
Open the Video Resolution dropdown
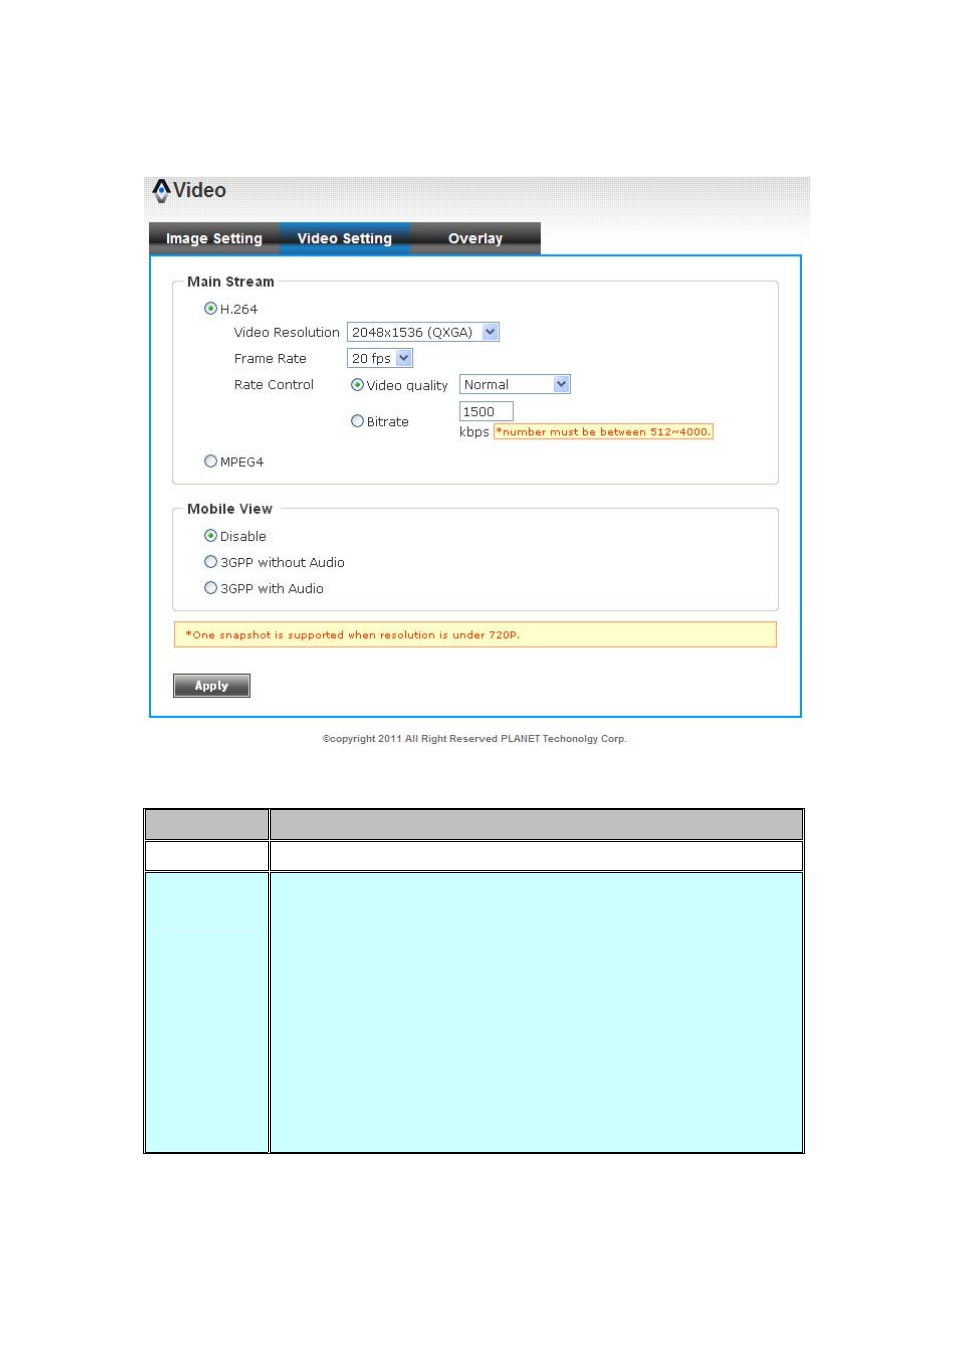tap(422, 332)
